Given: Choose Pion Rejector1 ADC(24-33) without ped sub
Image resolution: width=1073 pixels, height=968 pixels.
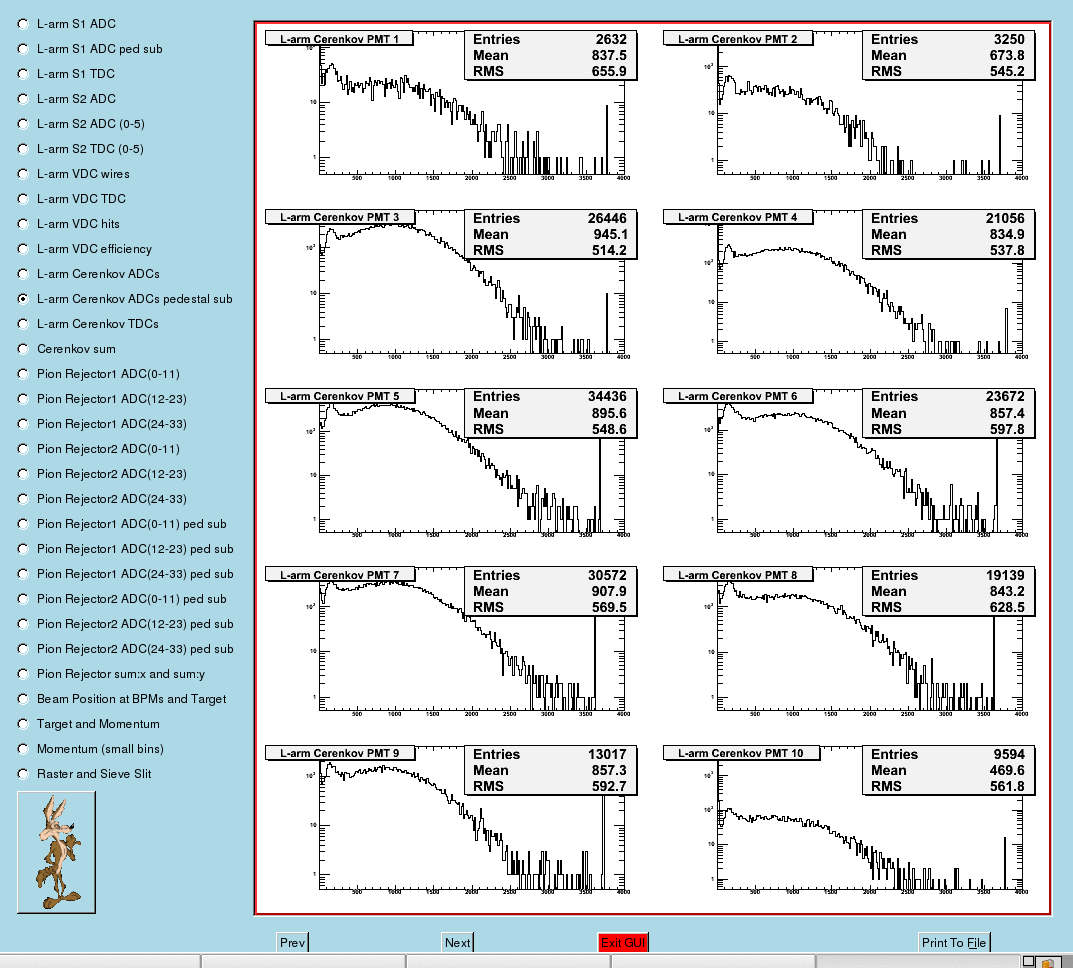Looking at the screenshot, I should [x=23, y=424].
